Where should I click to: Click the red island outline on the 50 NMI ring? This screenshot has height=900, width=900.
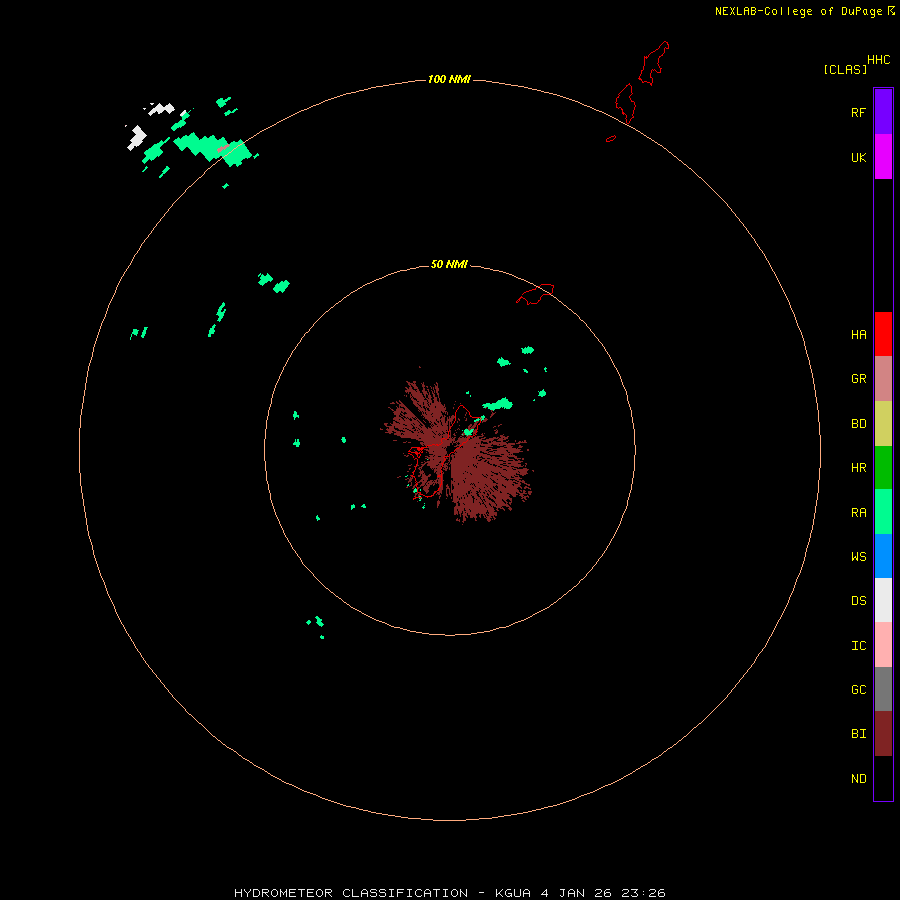coord(535,294)
